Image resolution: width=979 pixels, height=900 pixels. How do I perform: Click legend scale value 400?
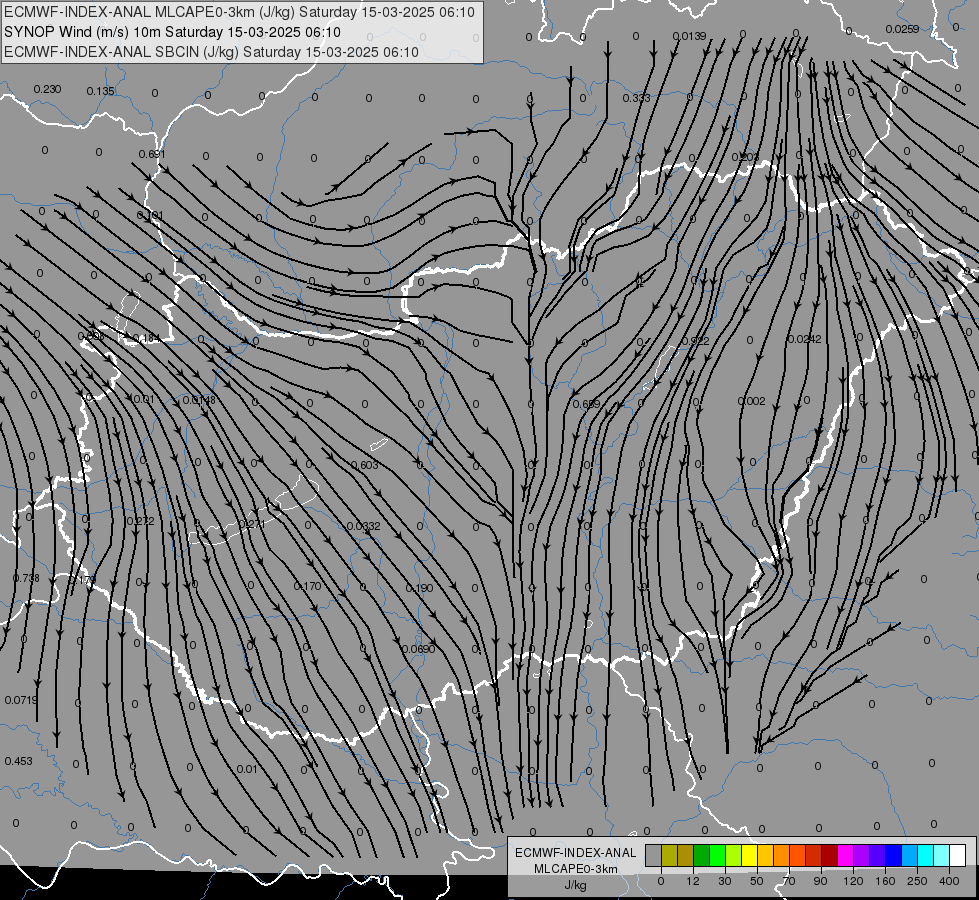coord(949,881)
